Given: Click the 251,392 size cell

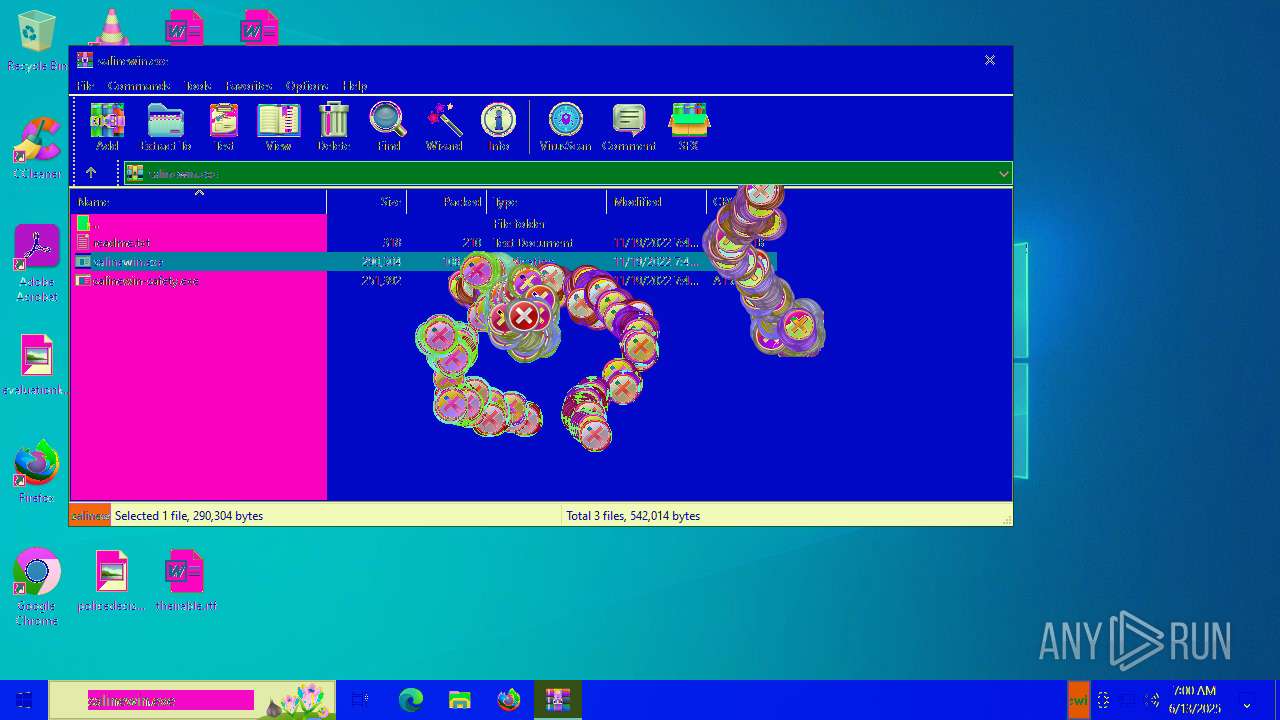Looking at the screenshot, I should (x=381, y=281).
